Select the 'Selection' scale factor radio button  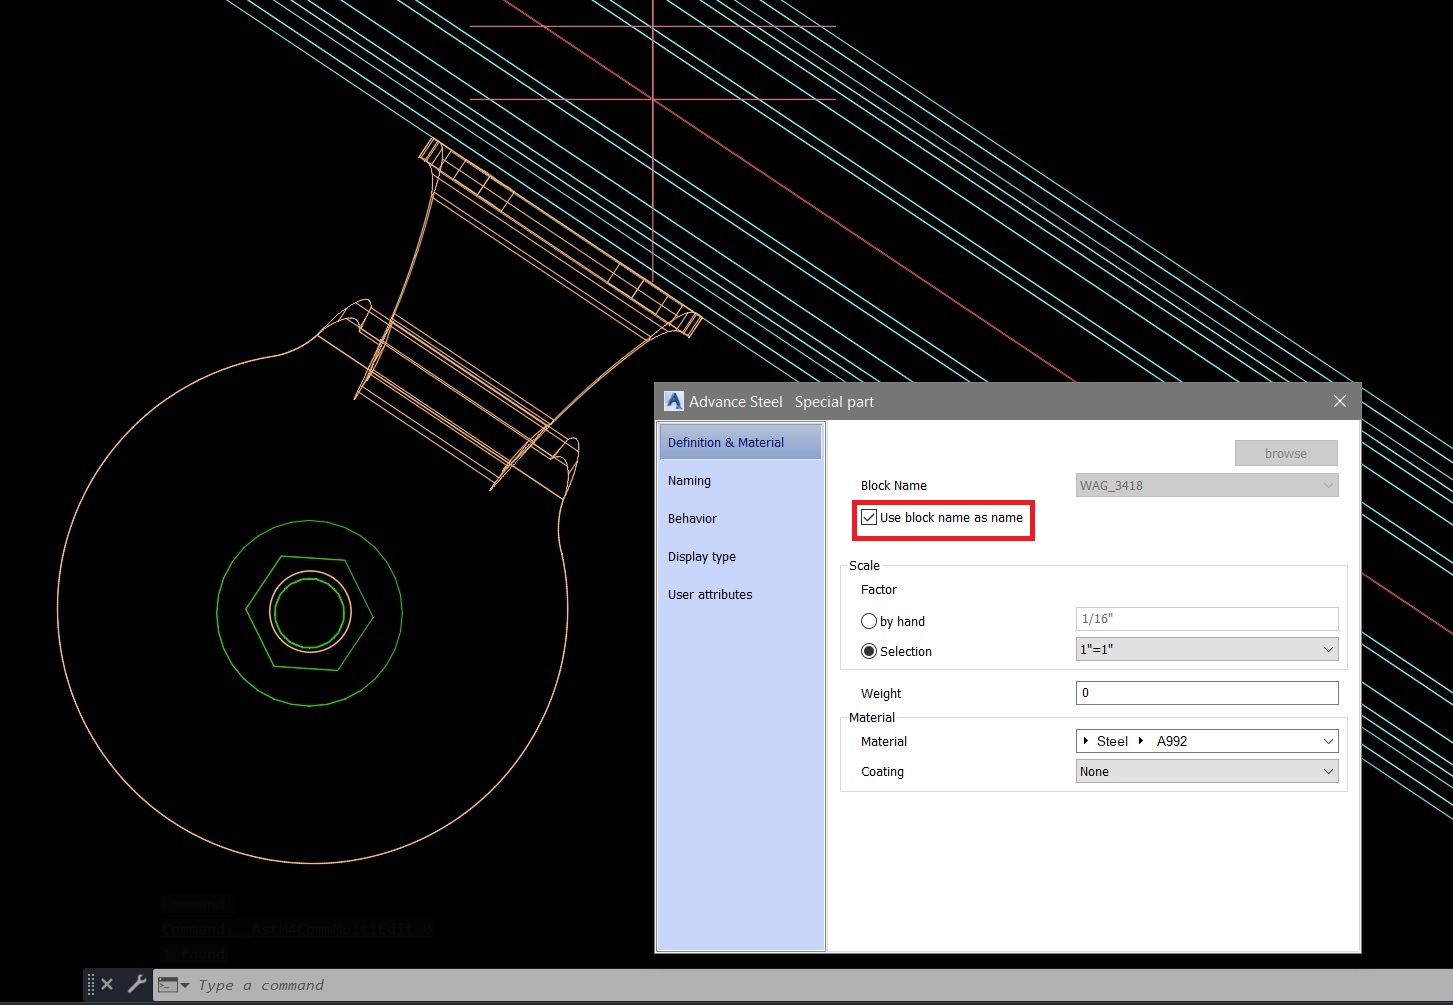pyautogui.click(x=869, y=651)
